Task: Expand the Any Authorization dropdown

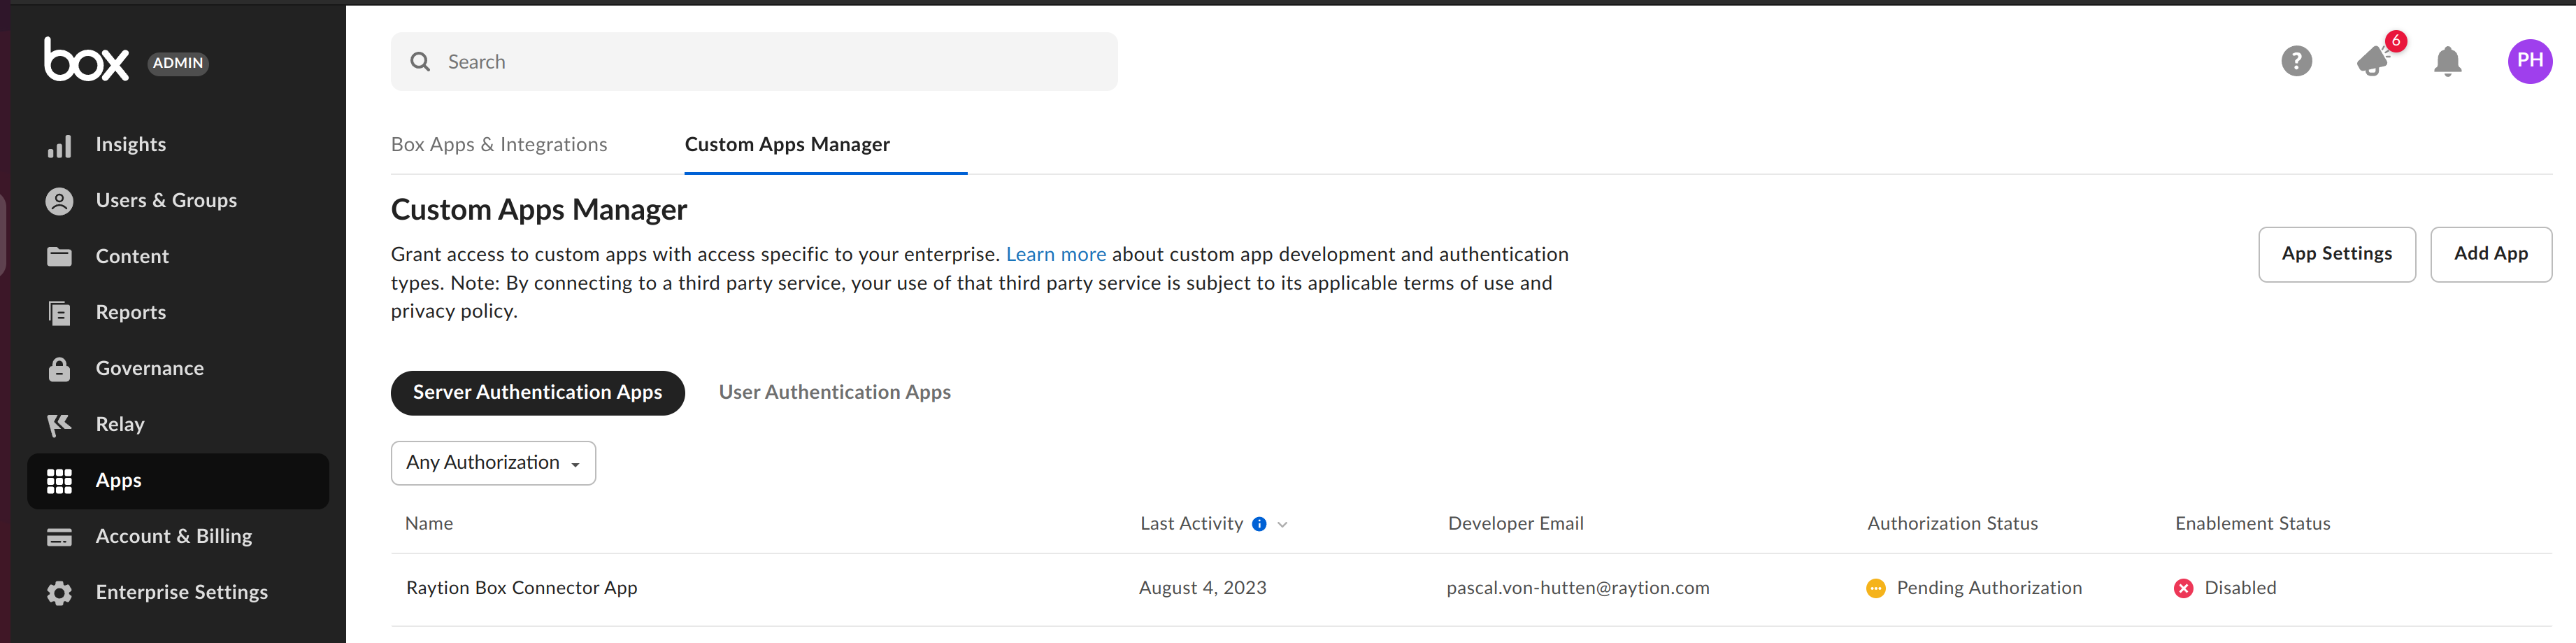Action: 493,463
